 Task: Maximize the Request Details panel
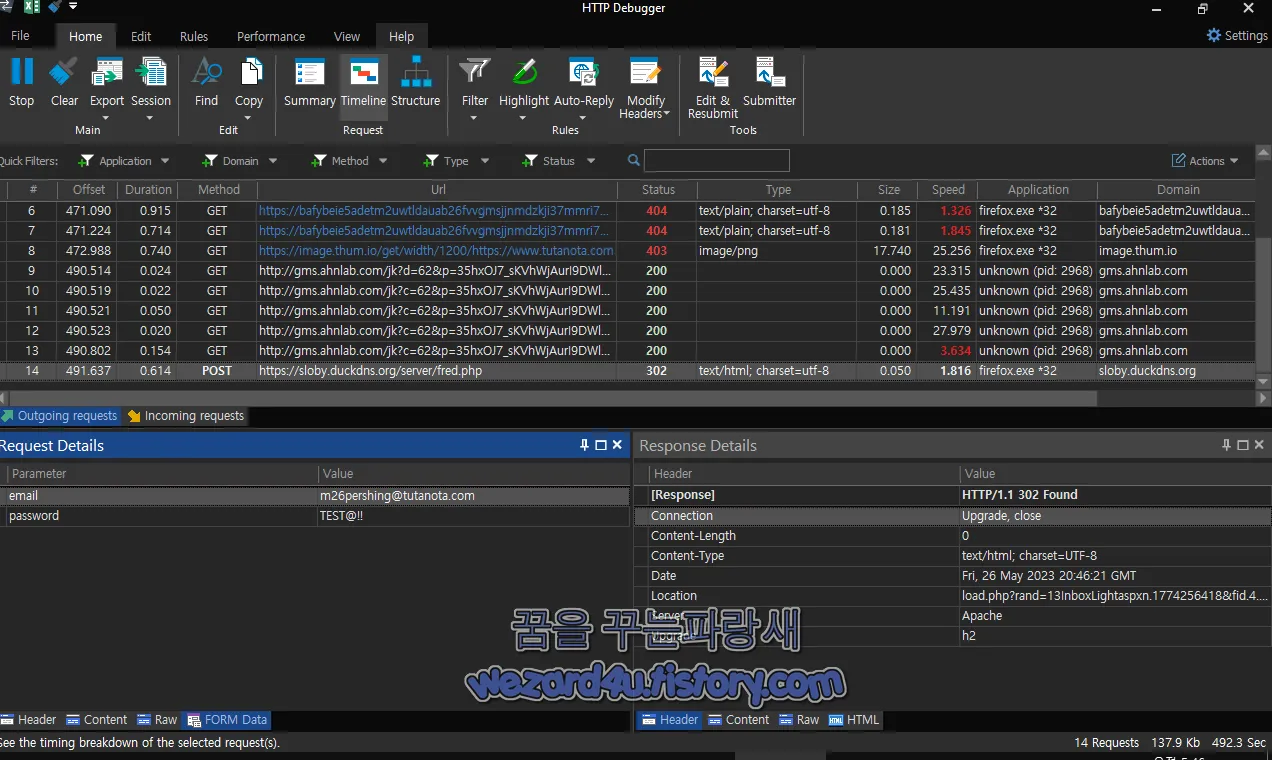click(601, 445)
